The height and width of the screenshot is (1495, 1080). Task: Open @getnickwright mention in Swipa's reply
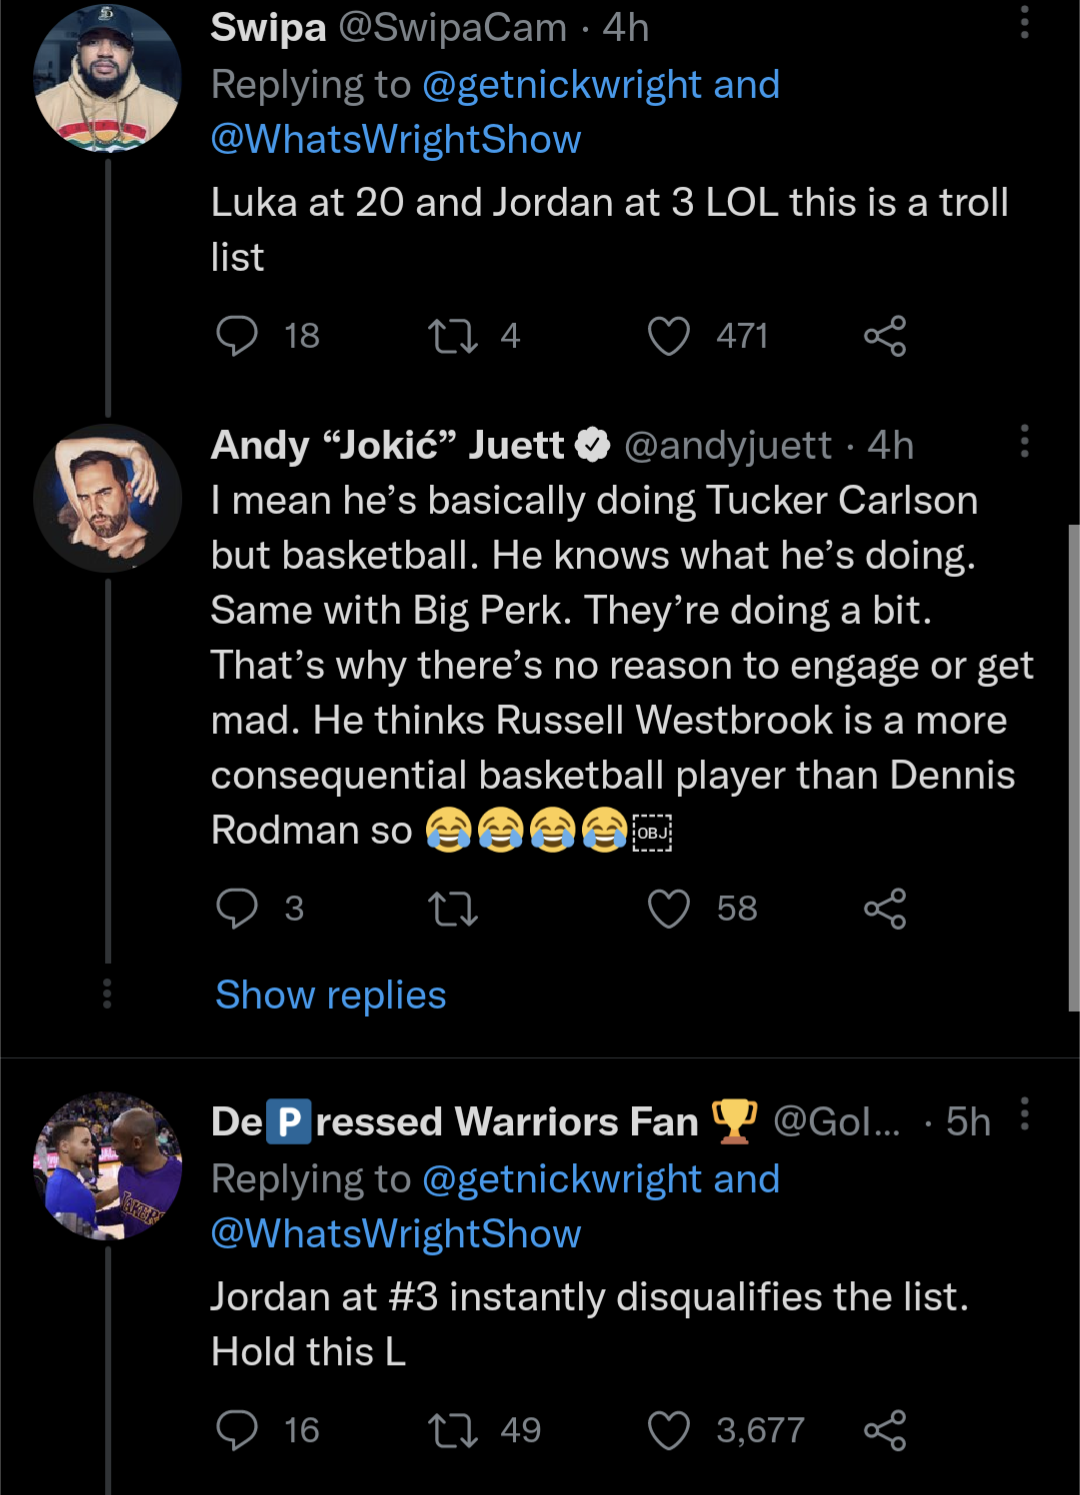pos(561,85)
